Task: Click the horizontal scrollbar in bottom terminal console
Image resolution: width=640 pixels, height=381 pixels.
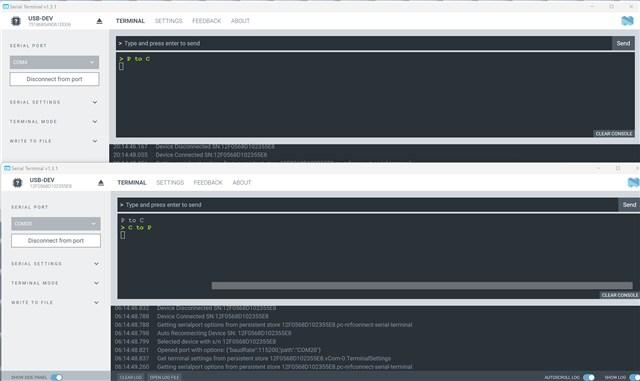Action: tap(422, 286)
